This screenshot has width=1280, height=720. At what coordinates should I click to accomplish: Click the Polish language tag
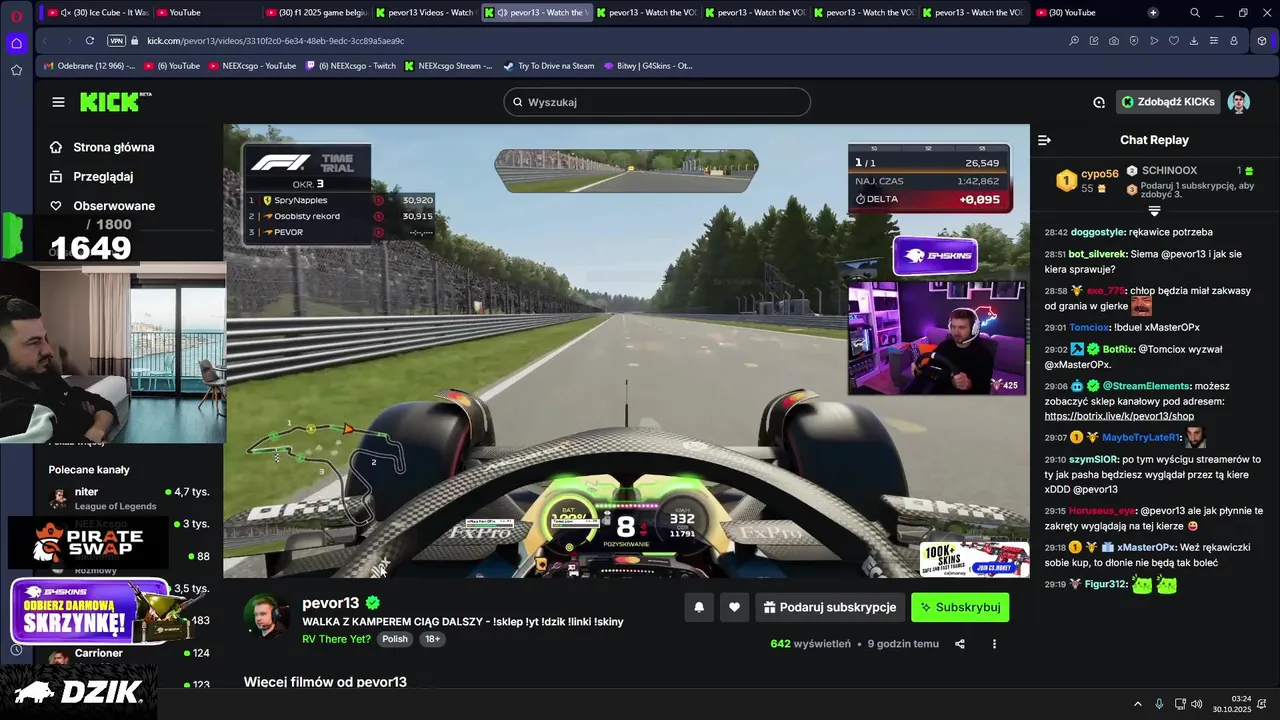tap(395, 639)
